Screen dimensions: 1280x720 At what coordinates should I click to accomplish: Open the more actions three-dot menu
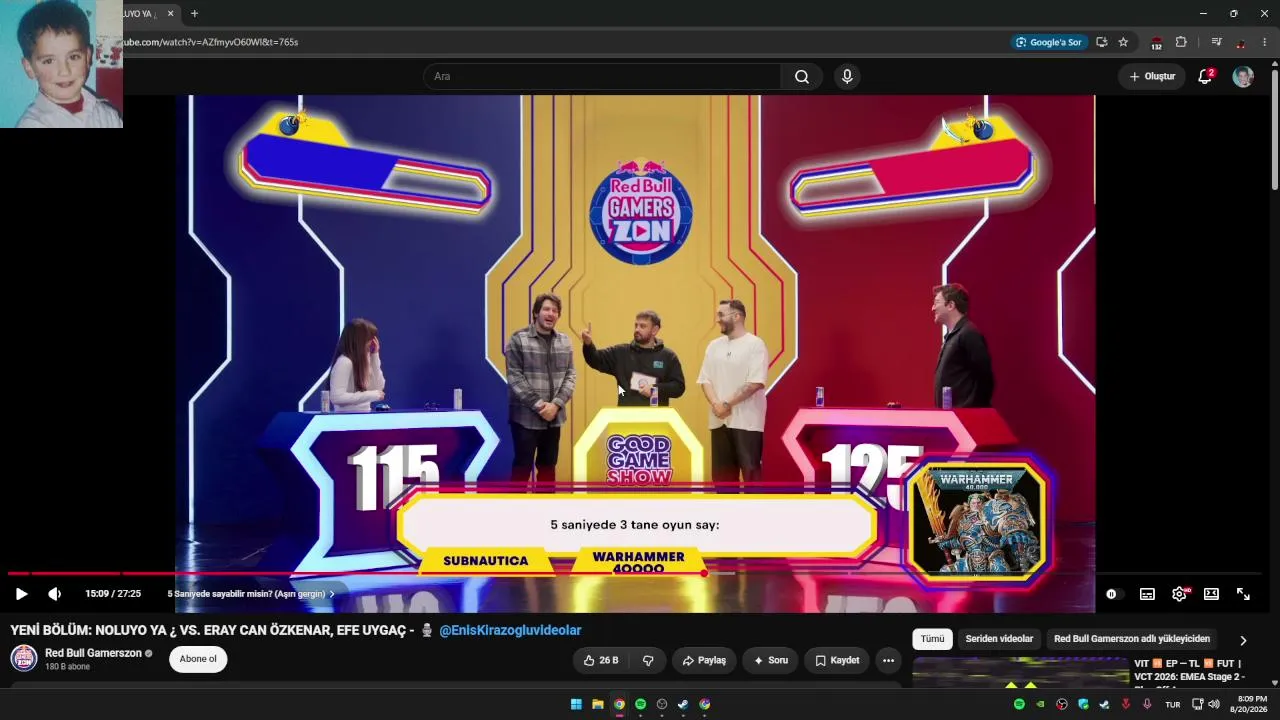coord(888,660)
